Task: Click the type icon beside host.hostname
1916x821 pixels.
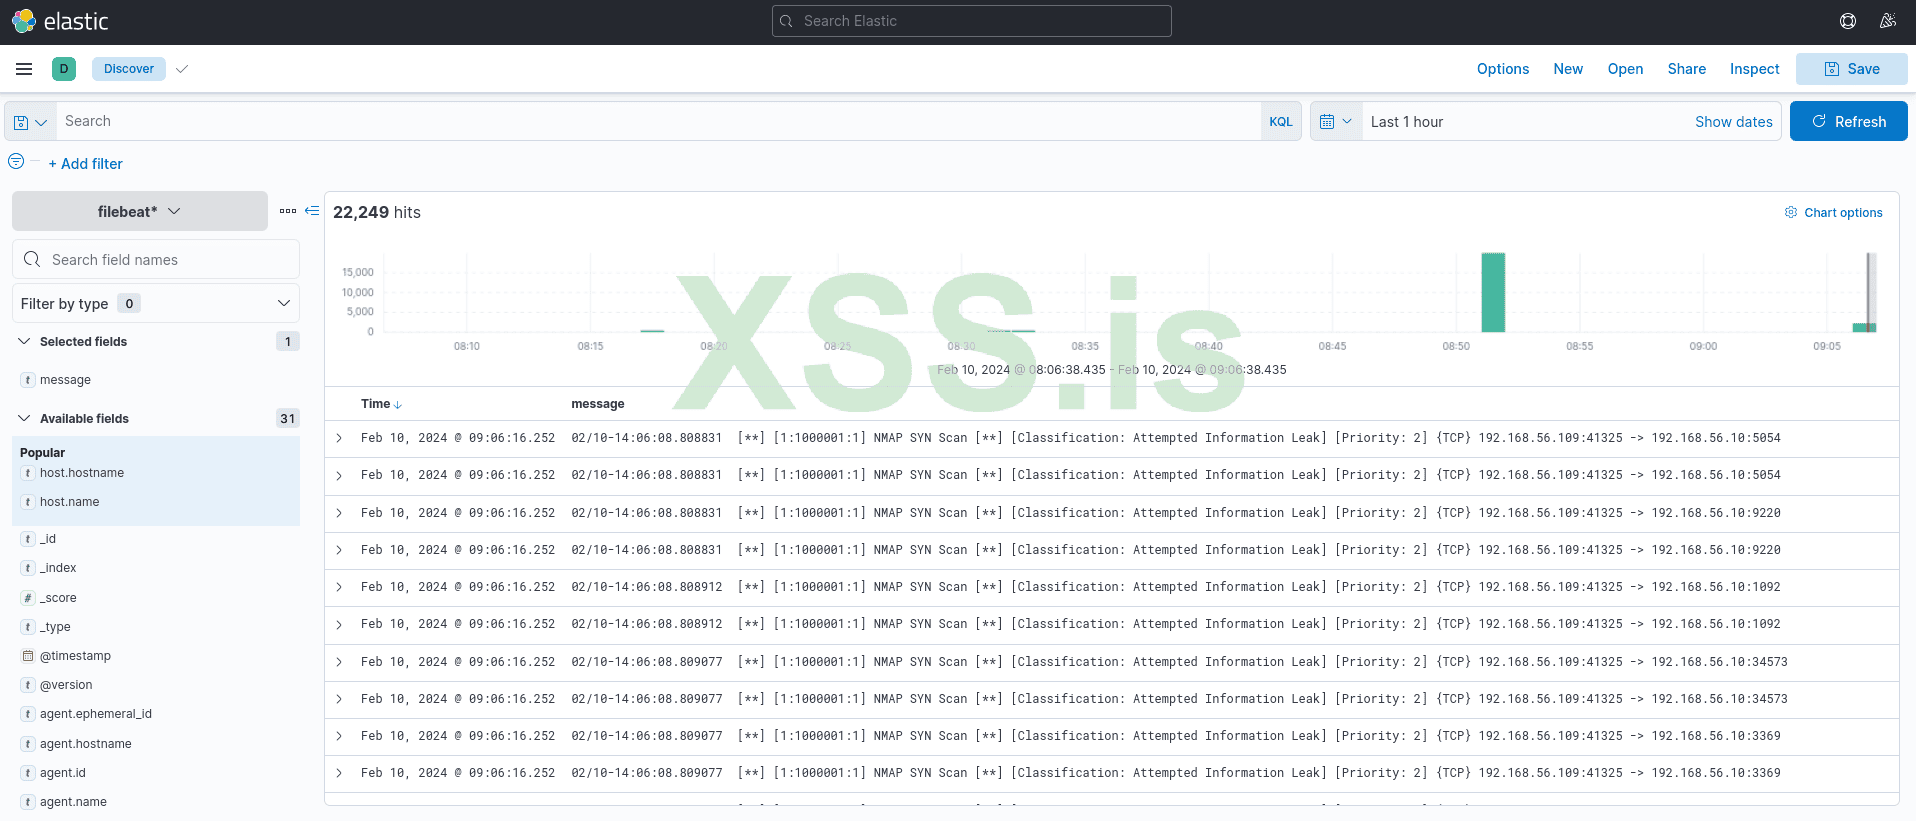Action: tap(28, 473)
